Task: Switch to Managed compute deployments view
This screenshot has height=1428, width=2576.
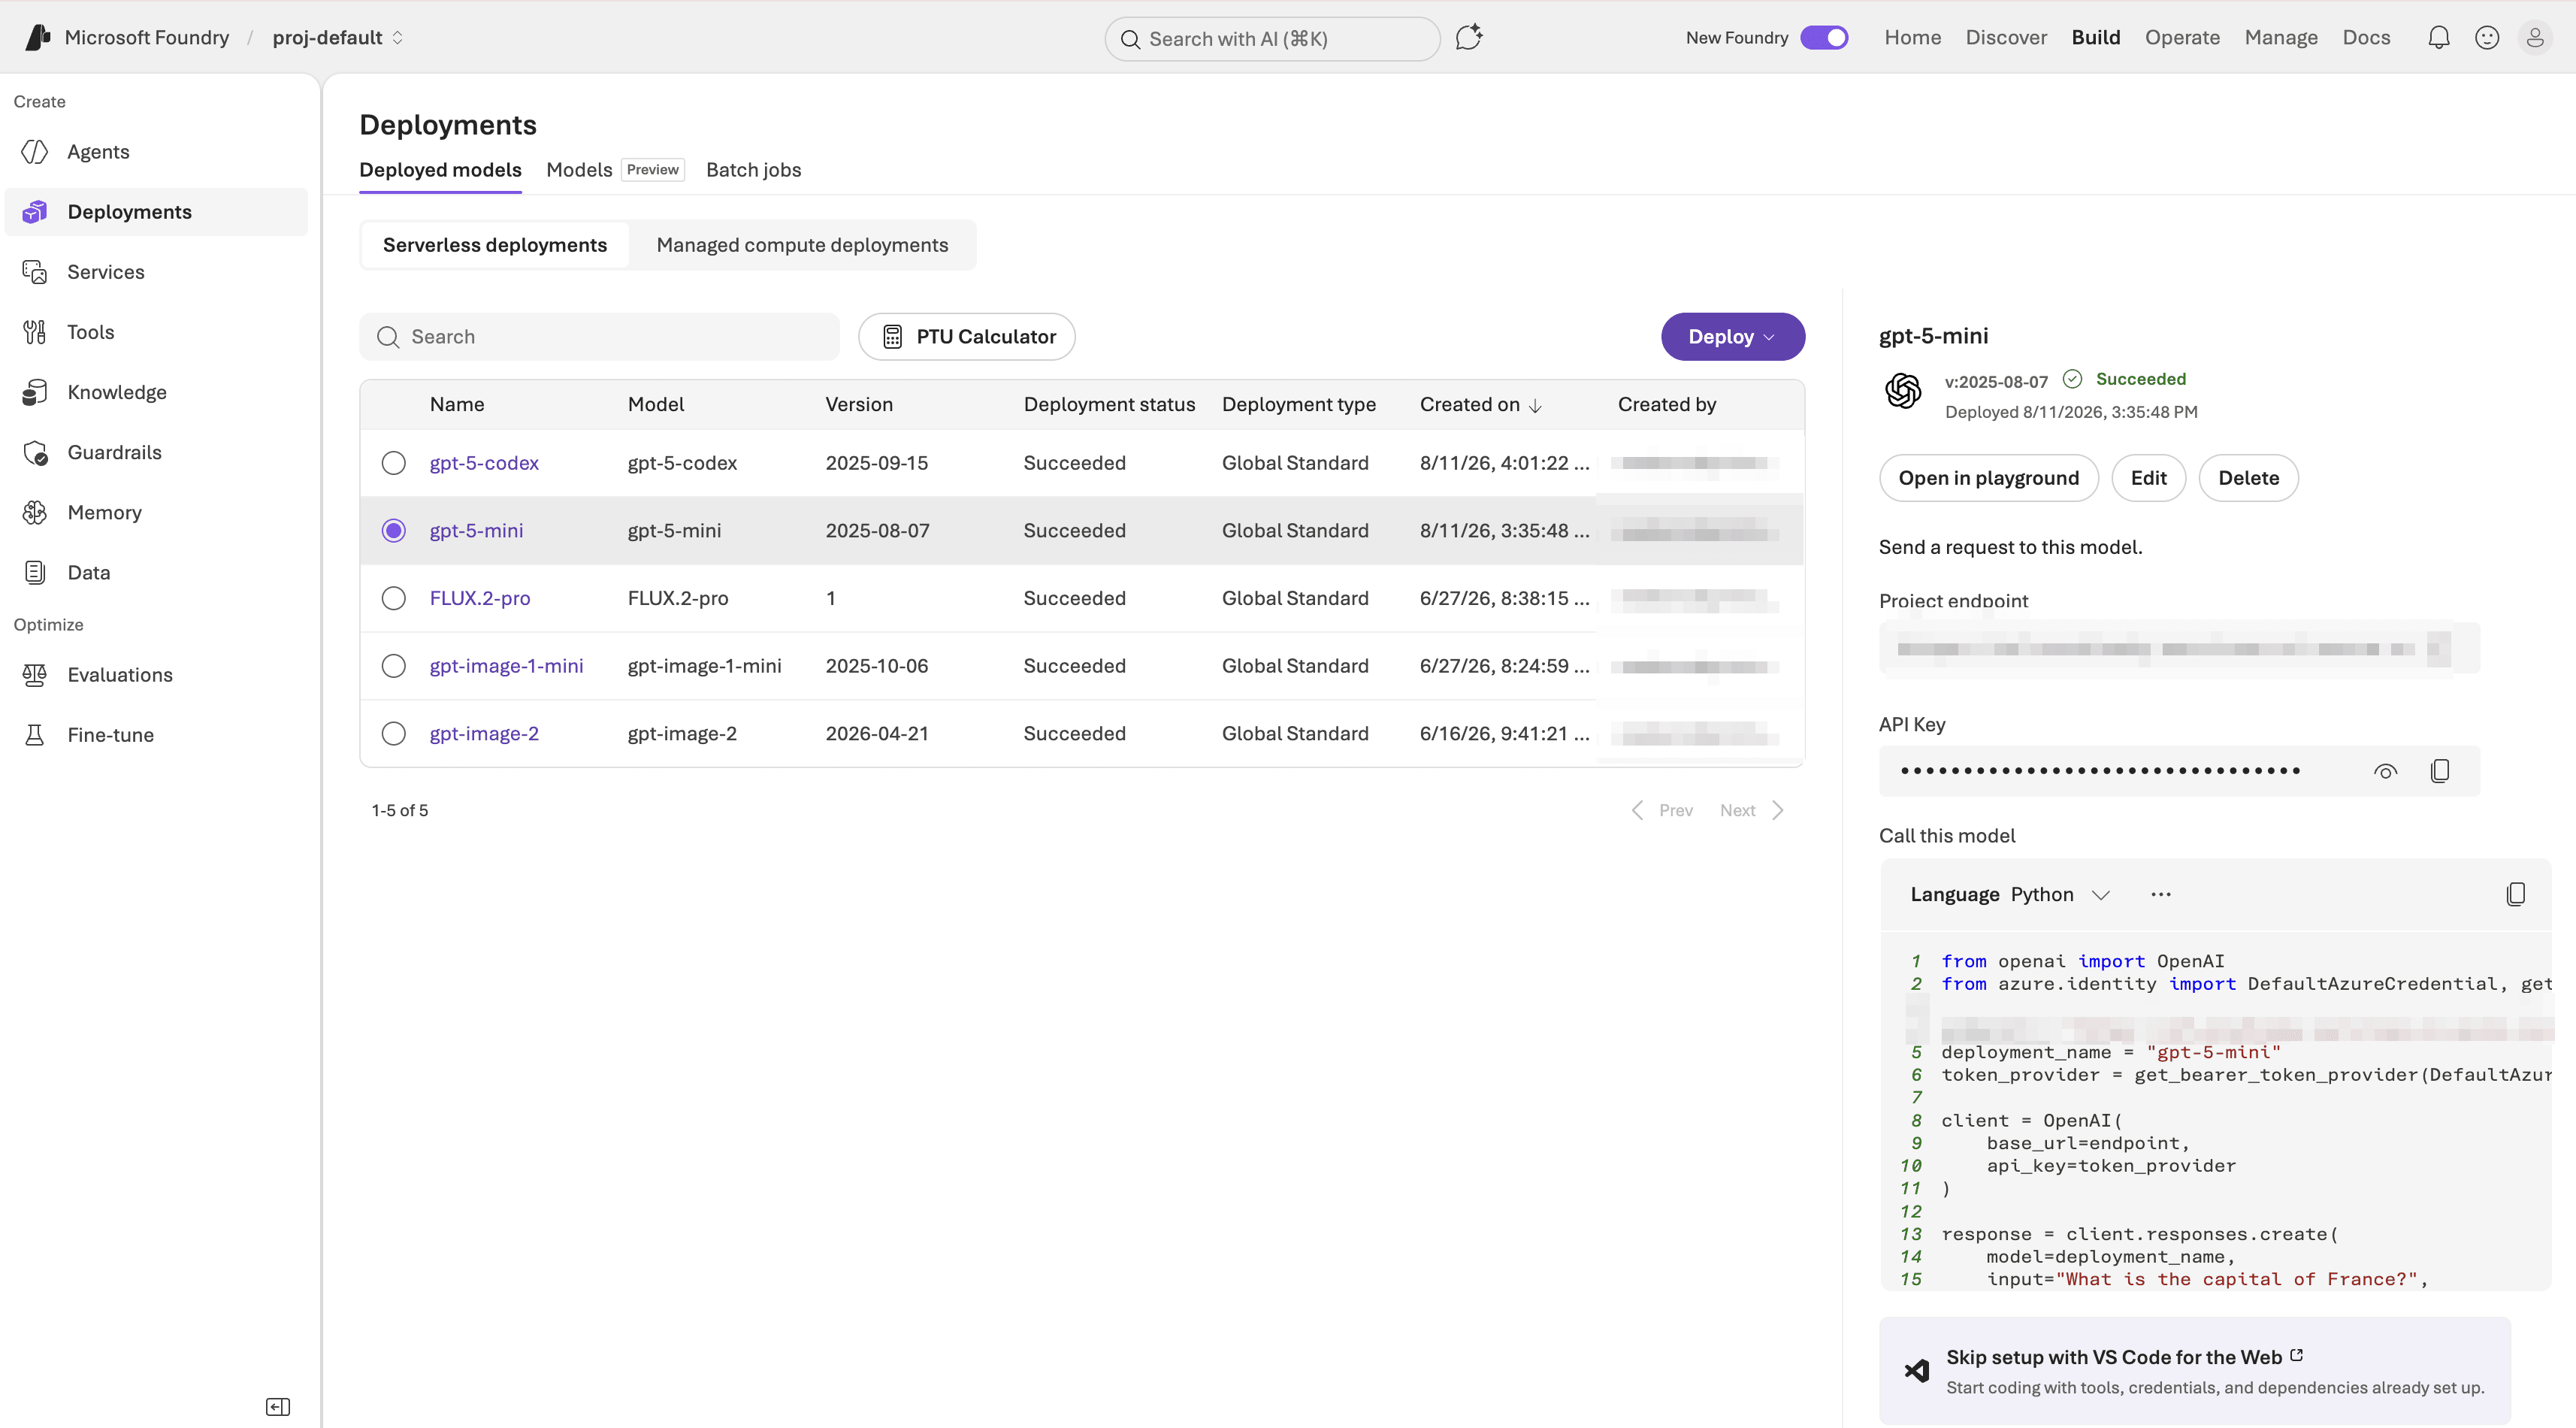Action: click(802, 245)
